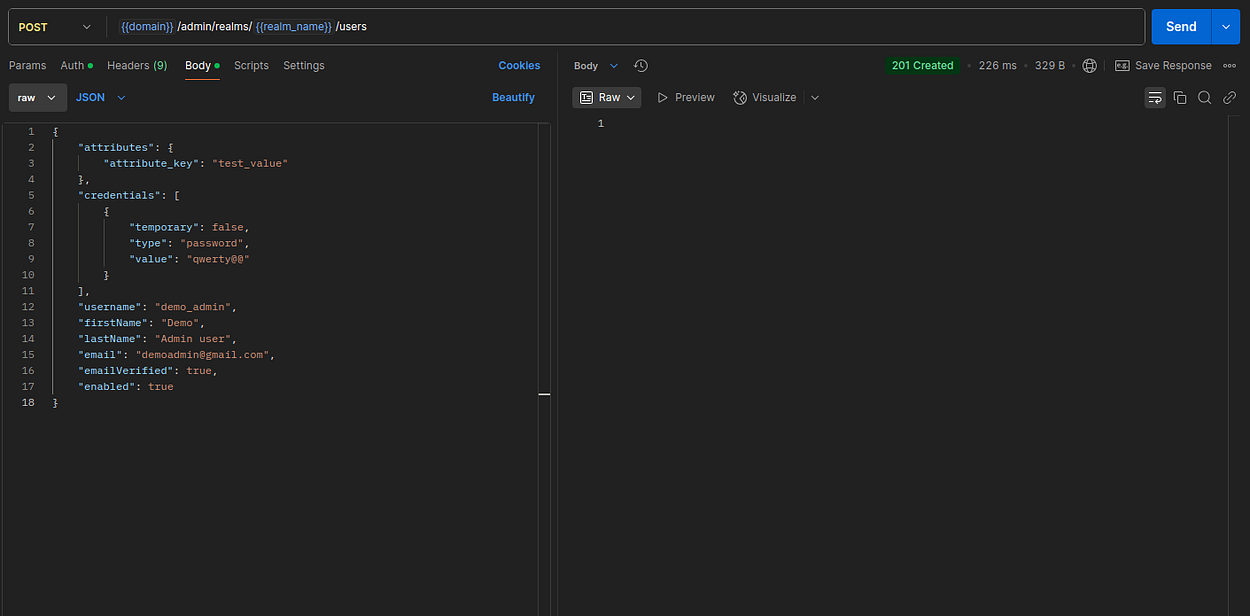Click the Visualize response icon
Screen dimensions: 1250x616
click(765, 97)
